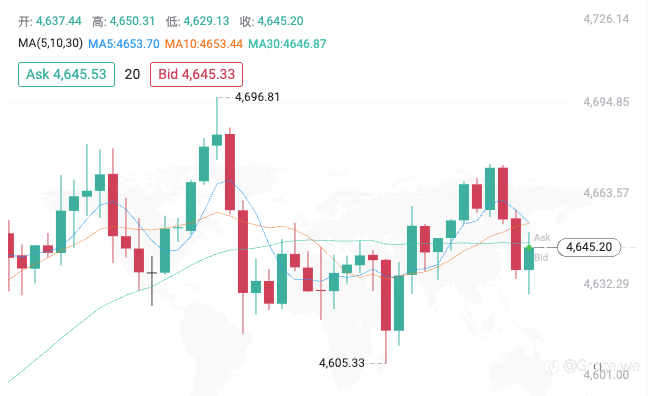Click the 4,726.14 price axis label

(606, 19)
